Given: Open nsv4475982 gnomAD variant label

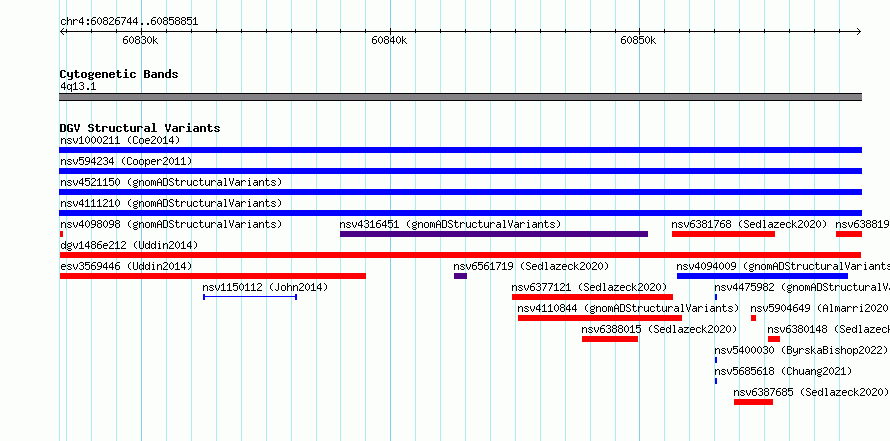Looking at the screenshot, I should point(802,287).
